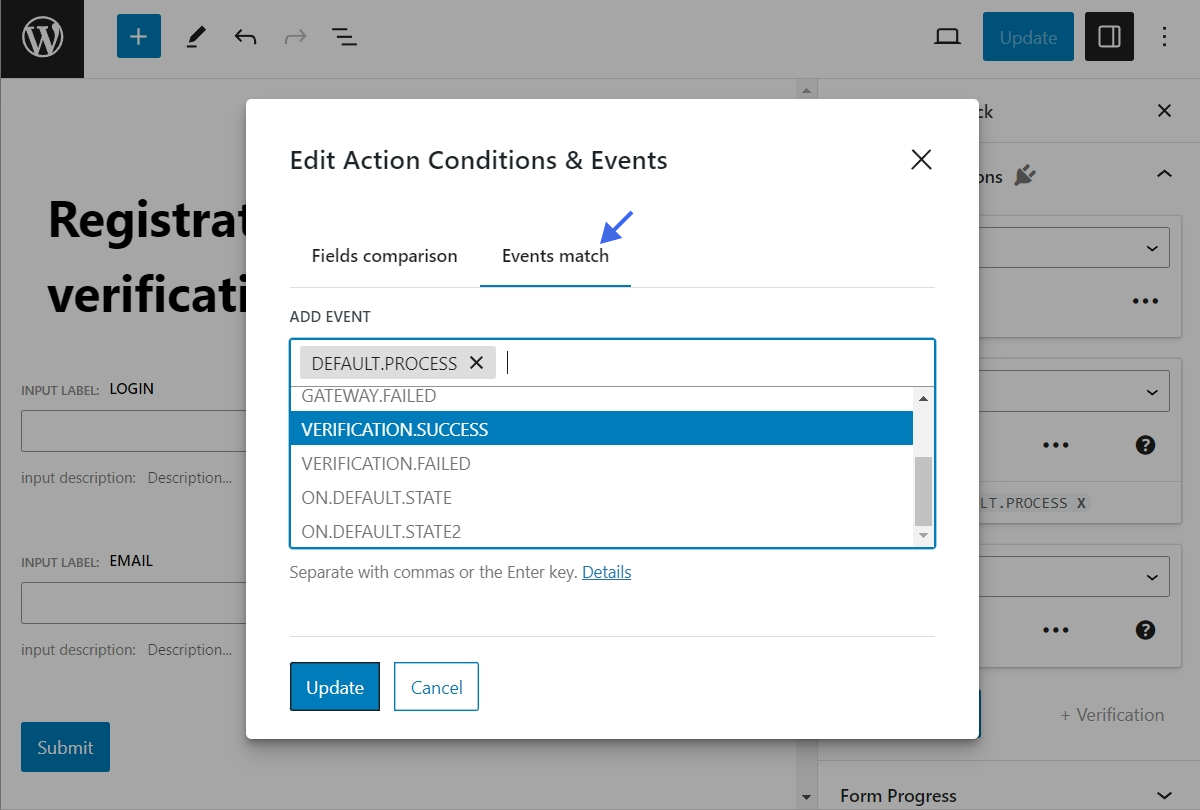The height and width of the screenshot is (810, 1200).
Task: Remove the DEFAULT.PROCESS event tag
Action: click(477, 363)
